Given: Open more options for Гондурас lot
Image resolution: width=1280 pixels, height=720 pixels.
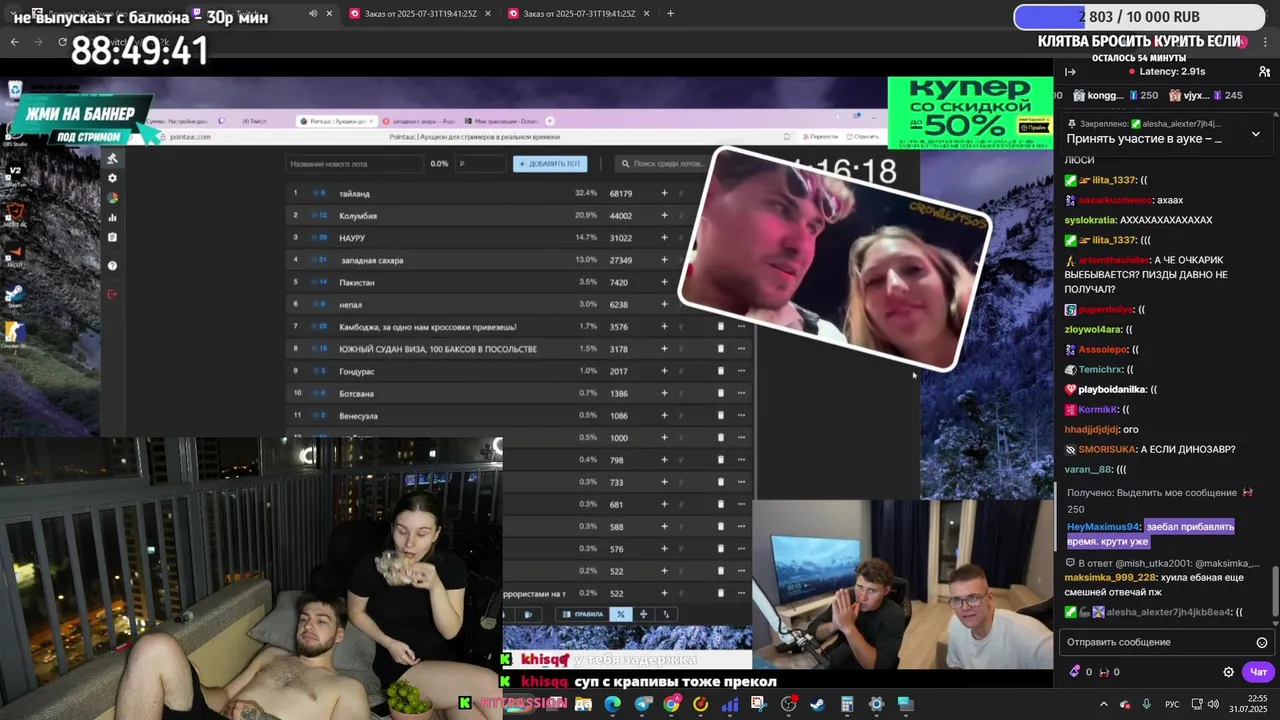Looking at the screenshot, I should coord(741,371).
